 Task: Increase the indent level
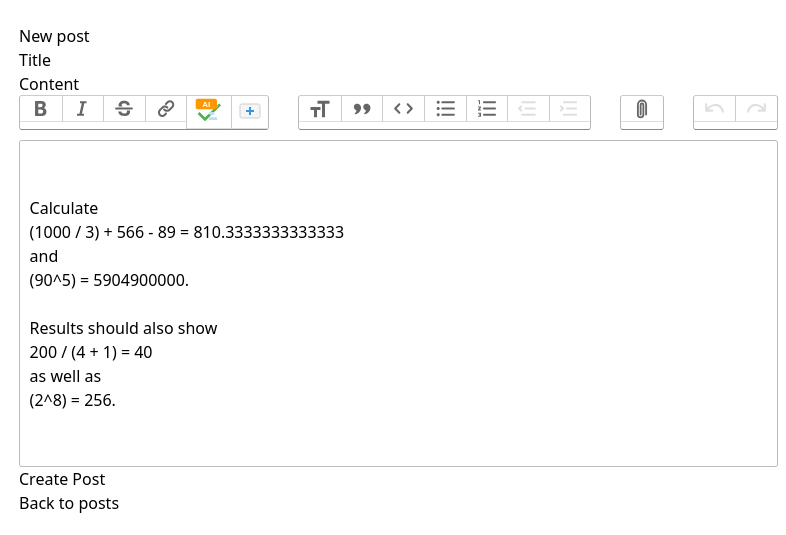click(569, 109)
